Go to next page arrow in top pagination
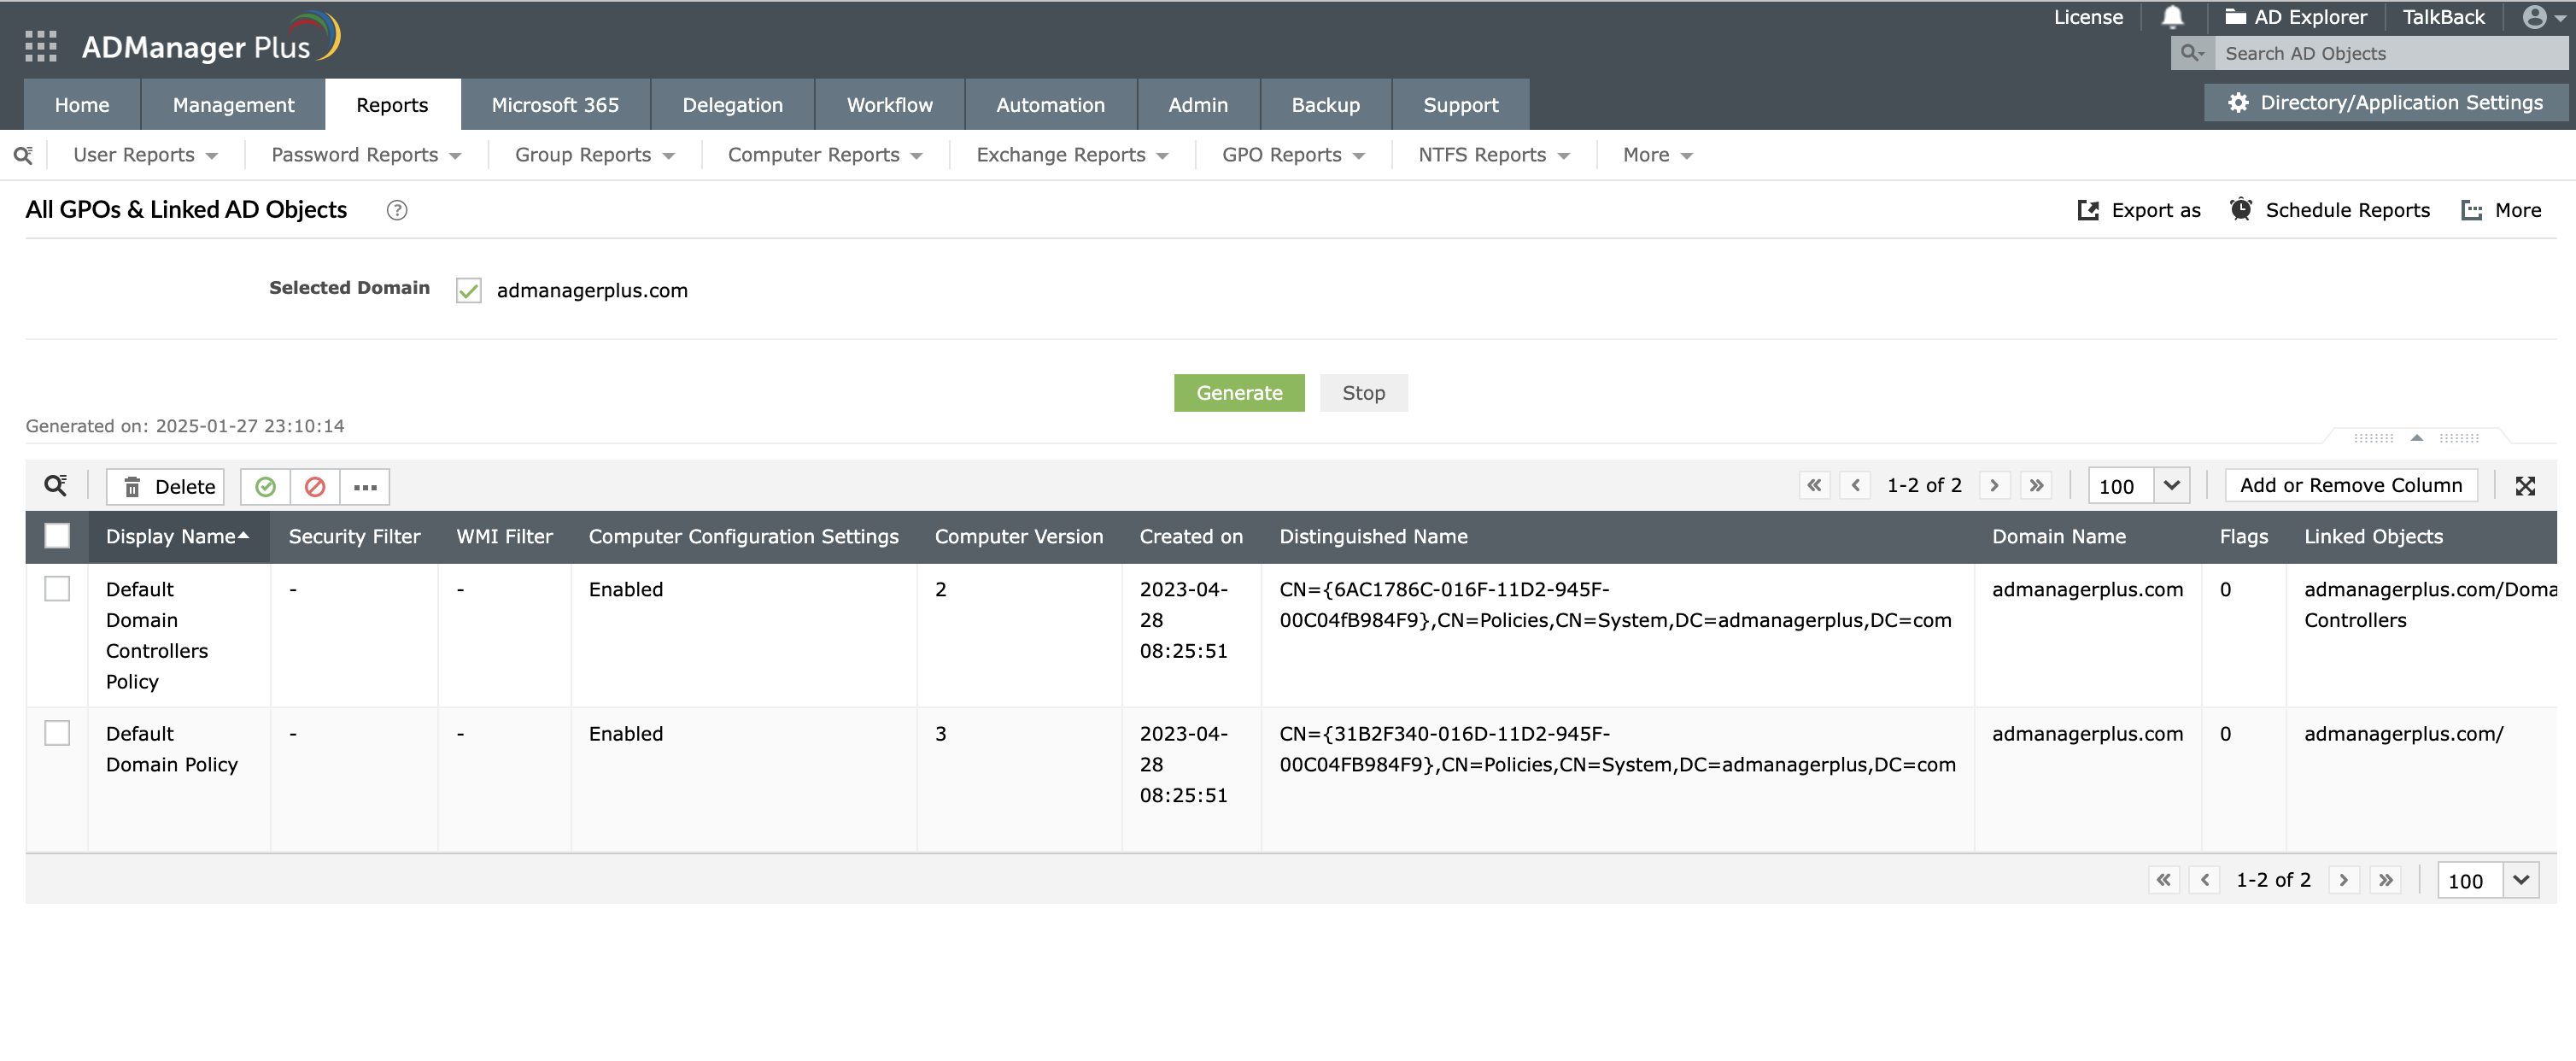 1994,485
